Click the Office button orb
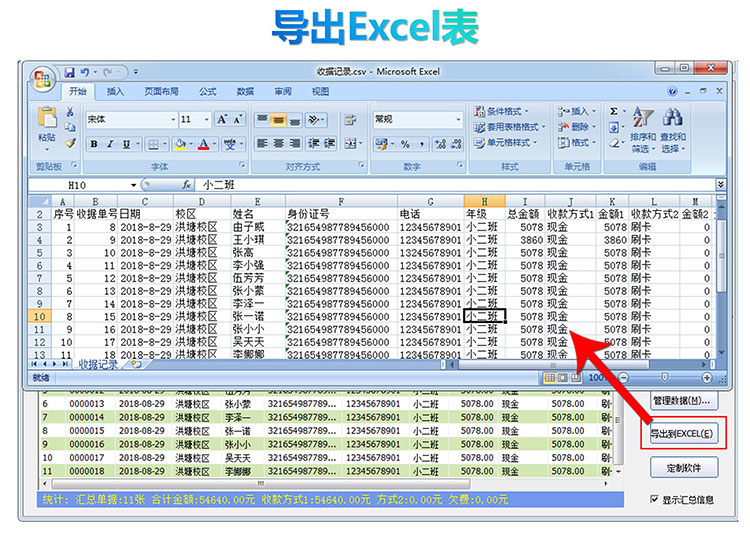Screen dimensions: 750x552 point(42,78)
